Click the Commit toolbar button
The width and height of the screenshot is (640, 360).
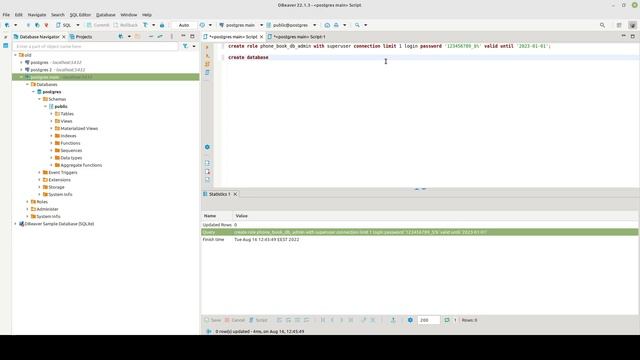pos(98,25)
